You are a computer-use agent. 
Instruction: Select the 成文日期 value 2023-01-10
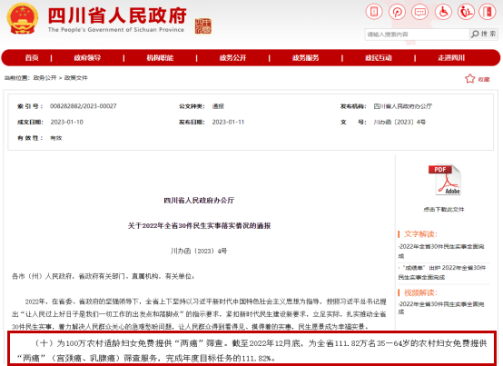[67, 122]
